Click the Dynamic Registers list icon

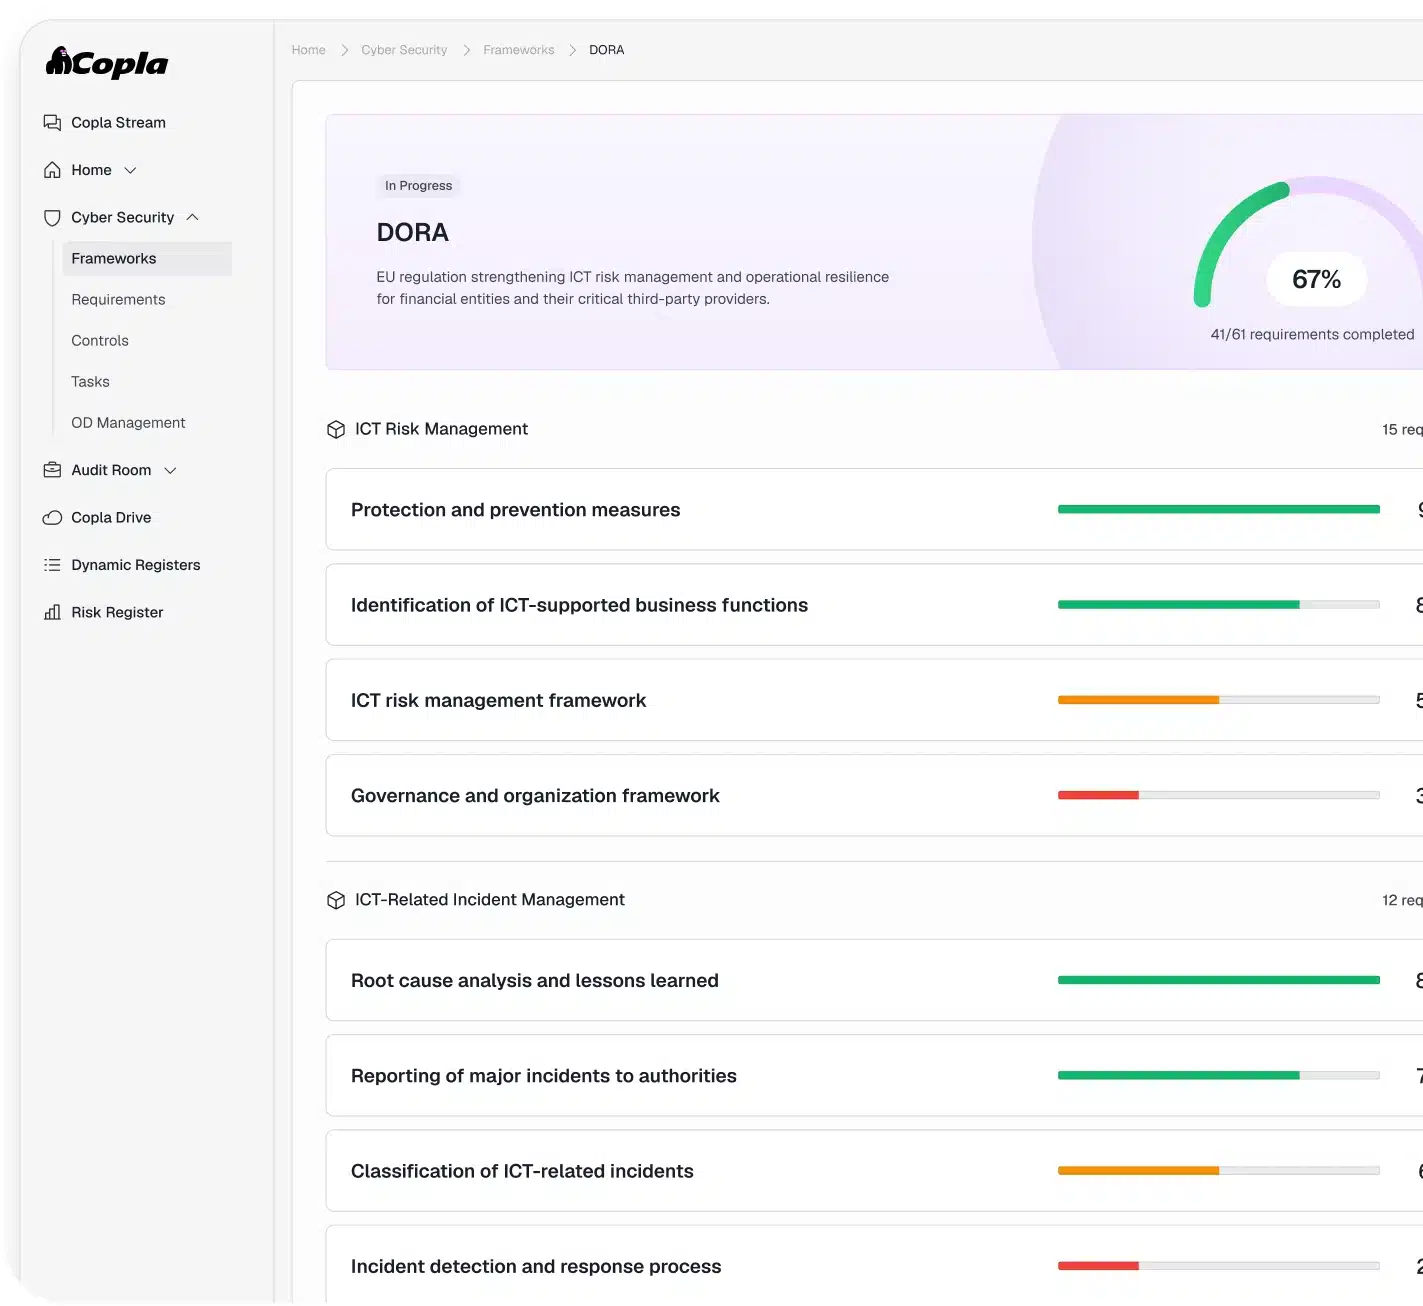52,565
